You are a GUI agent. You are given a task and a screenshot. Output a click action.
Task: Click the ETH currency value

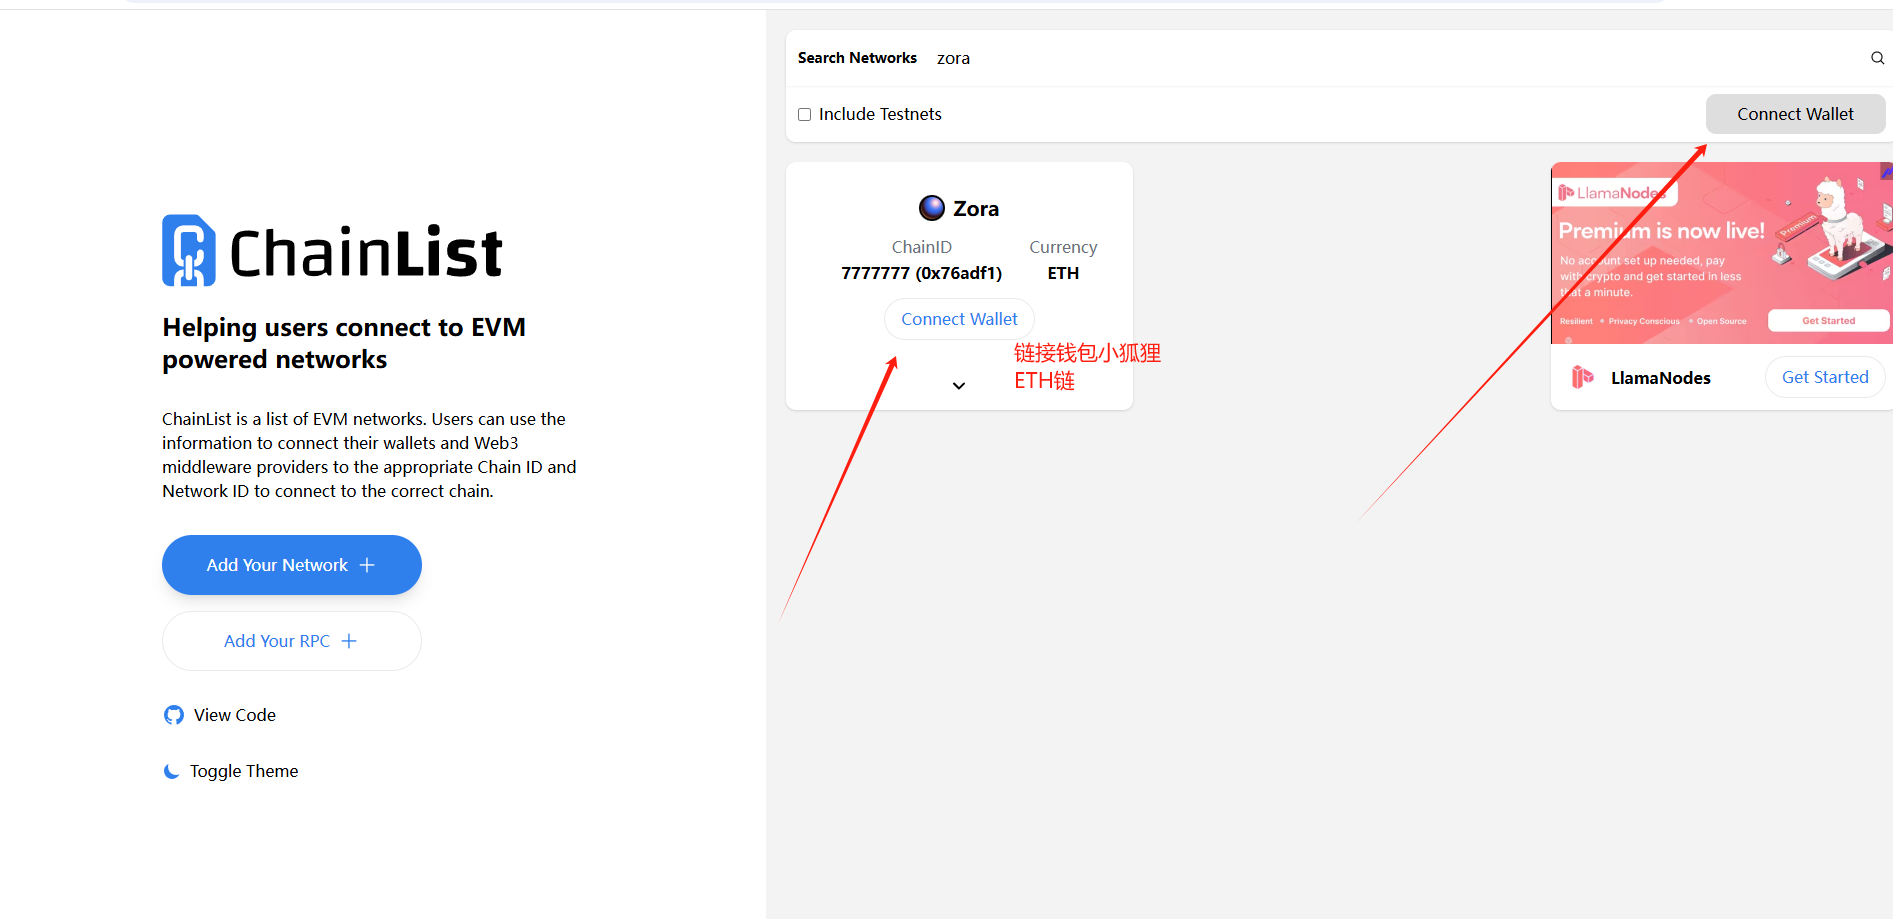pyautogui.click(x=1063, y=273)
